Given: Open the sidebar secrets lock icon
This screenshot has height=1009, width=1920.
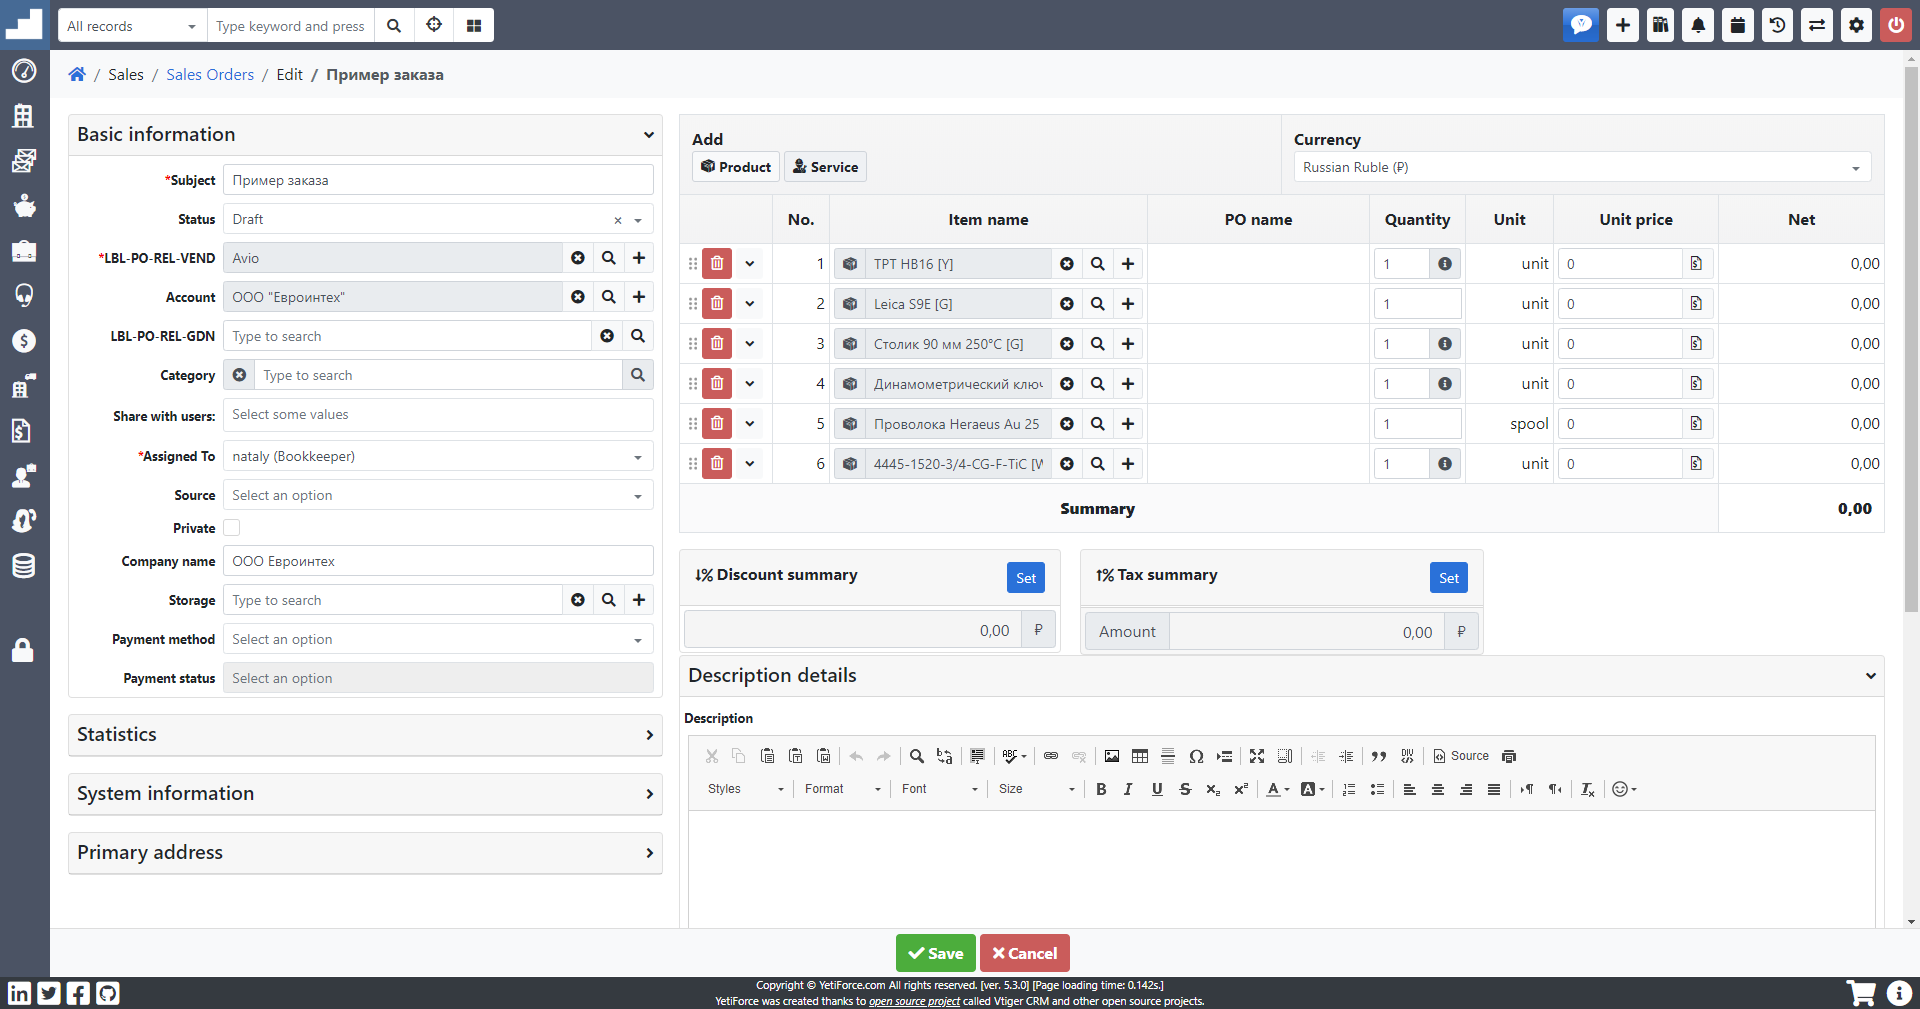Looking at the screenshot, I should click(23, 651).
